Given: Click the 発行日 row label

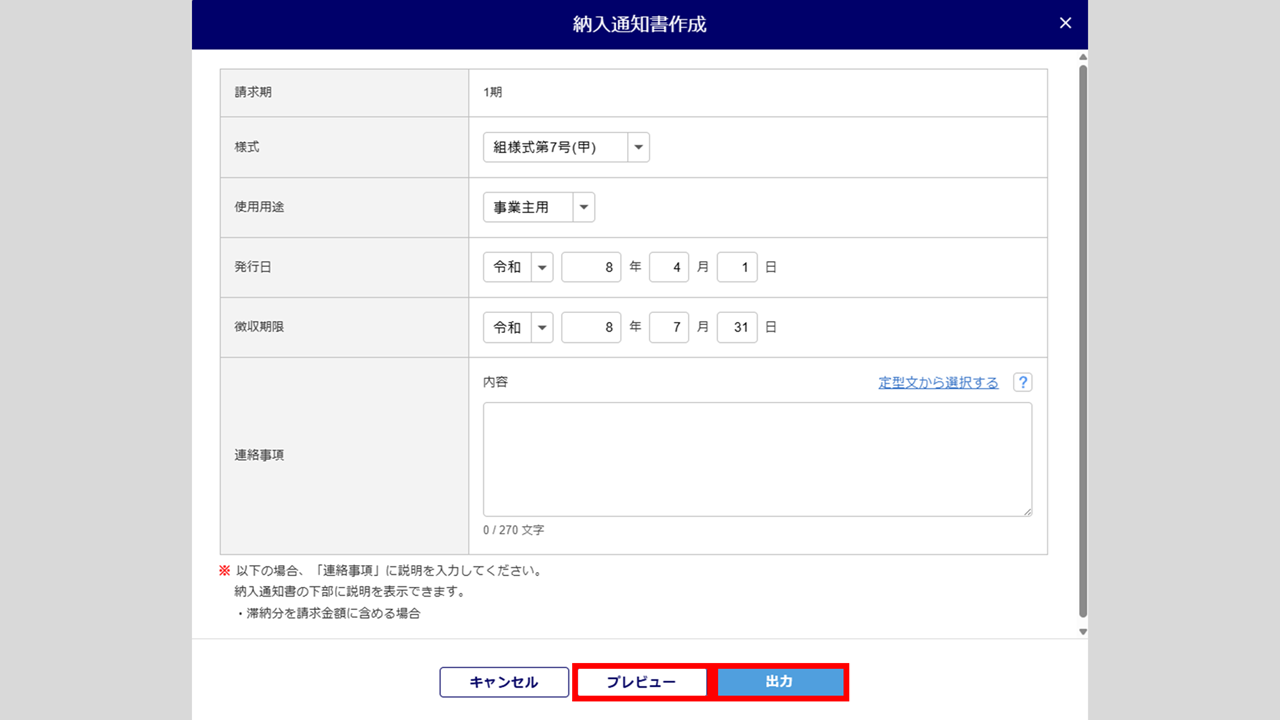Looking at the screenshot, I should point(253,267).
